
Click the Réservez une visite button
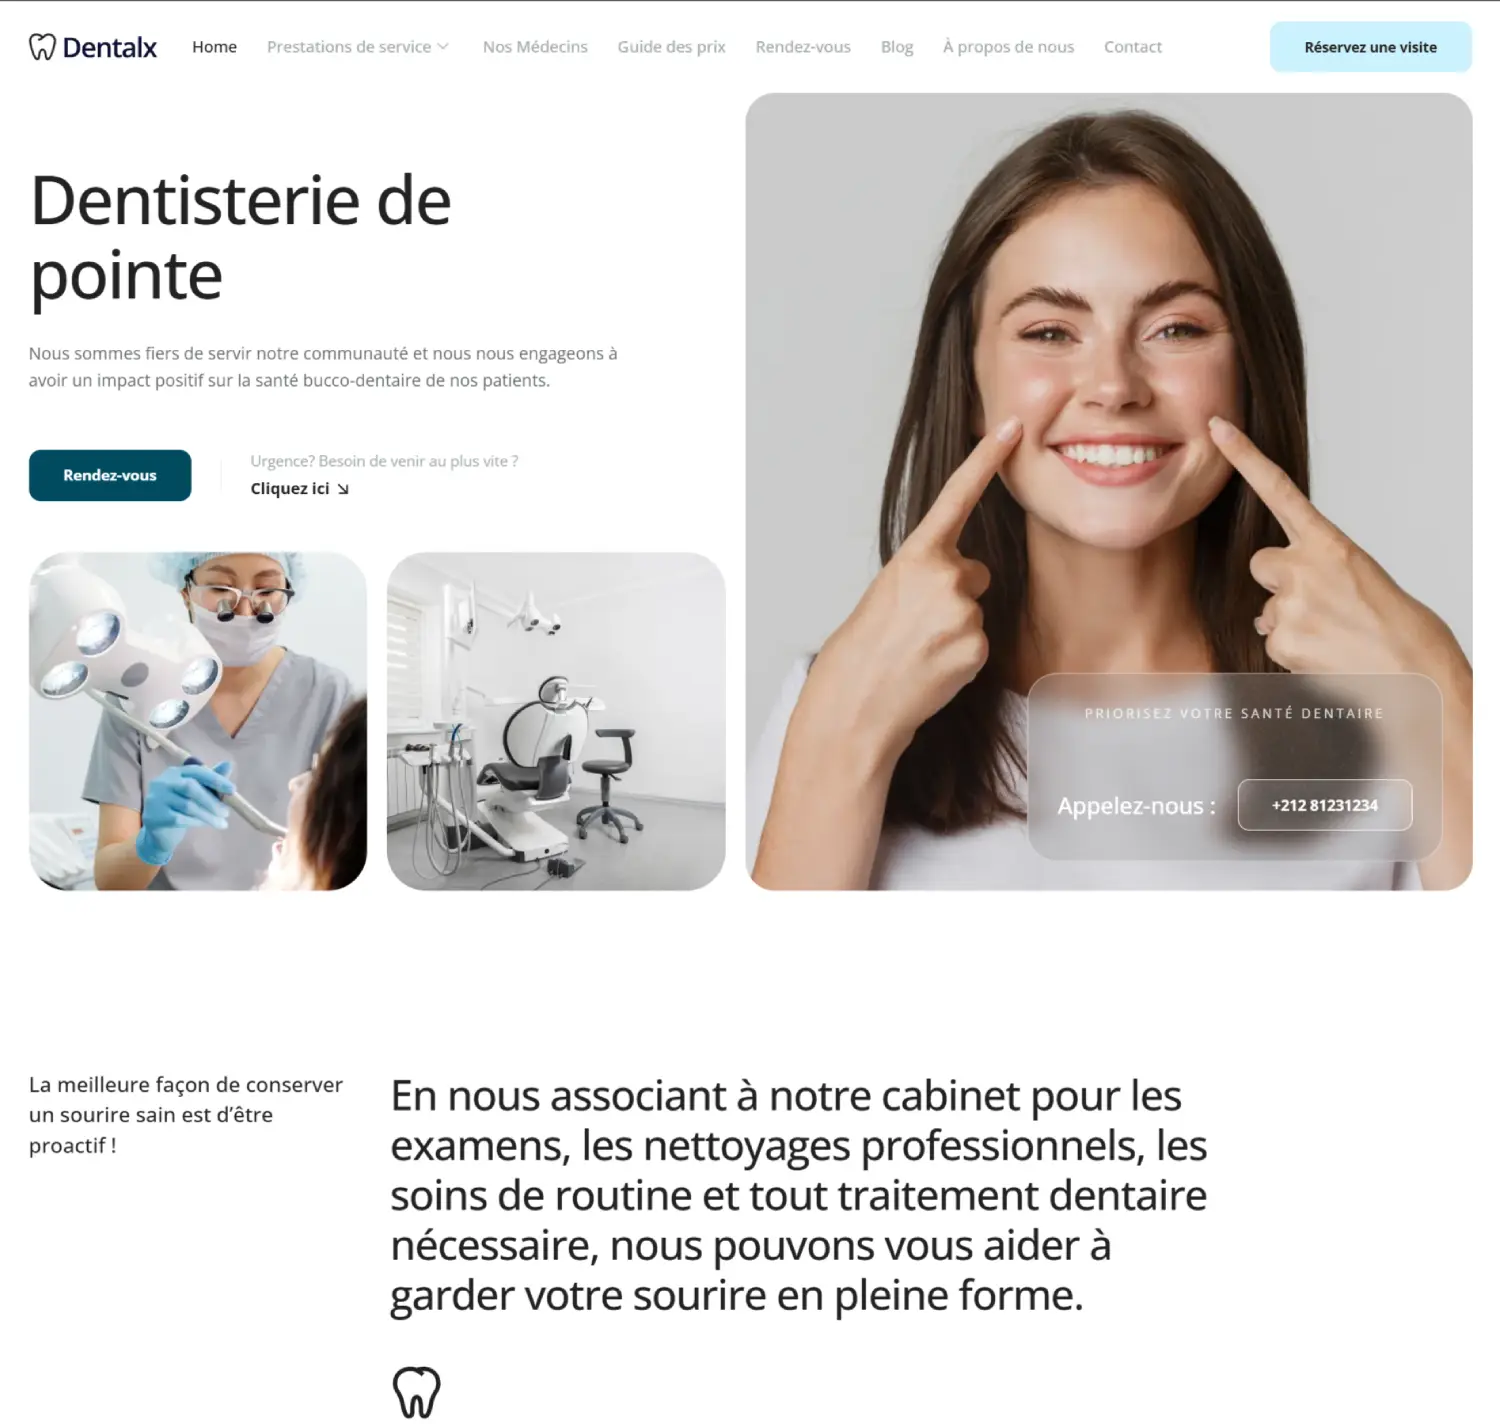coord(1370,47)
